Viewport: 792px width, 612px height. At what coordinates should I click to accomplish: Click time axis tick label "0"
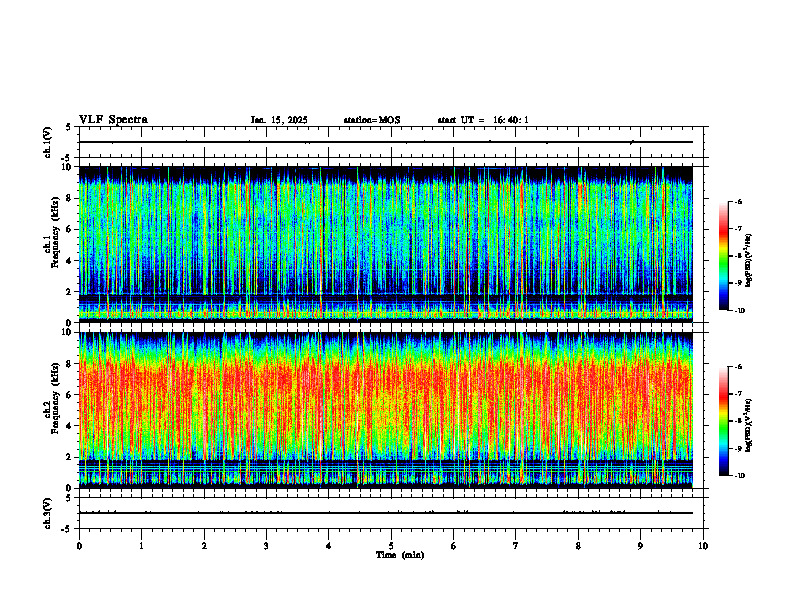[x=79, y=546]
